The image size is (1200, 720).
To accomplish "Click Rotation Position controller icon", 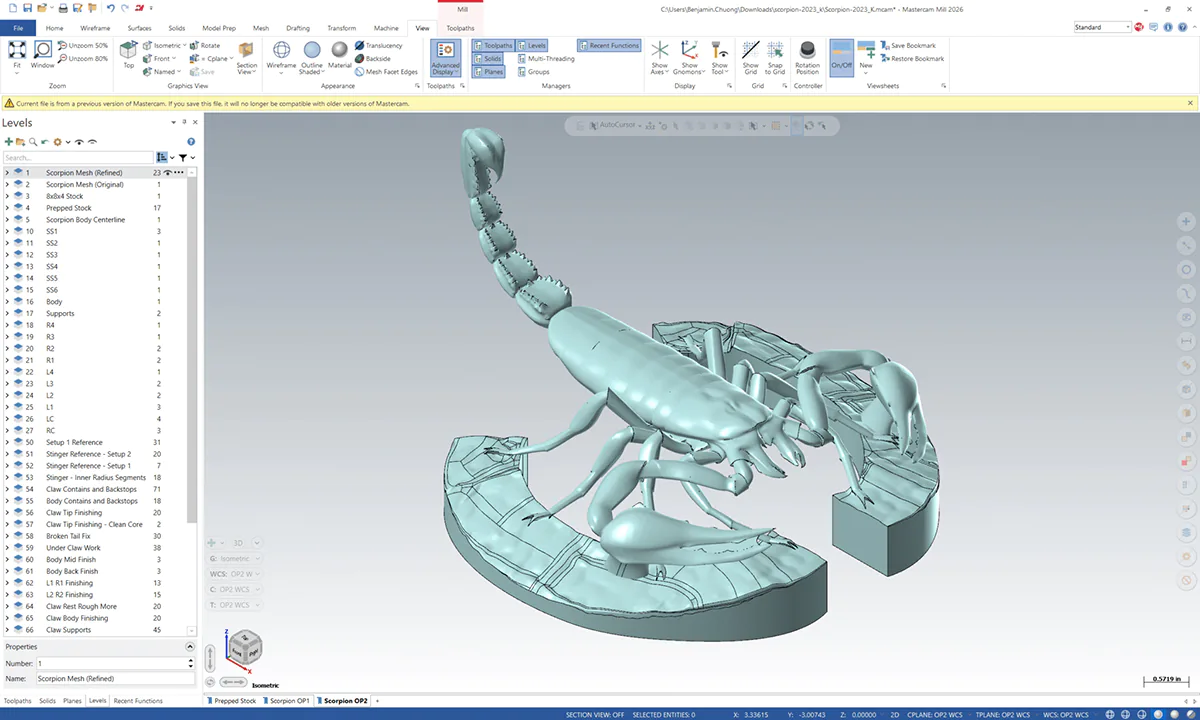I will (x=807, y=50).
